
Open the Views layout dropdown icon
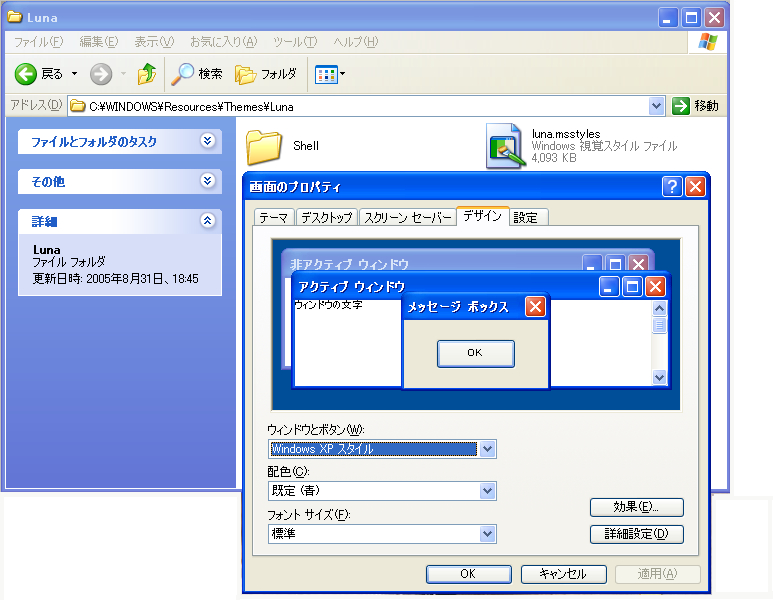(330, 74)
